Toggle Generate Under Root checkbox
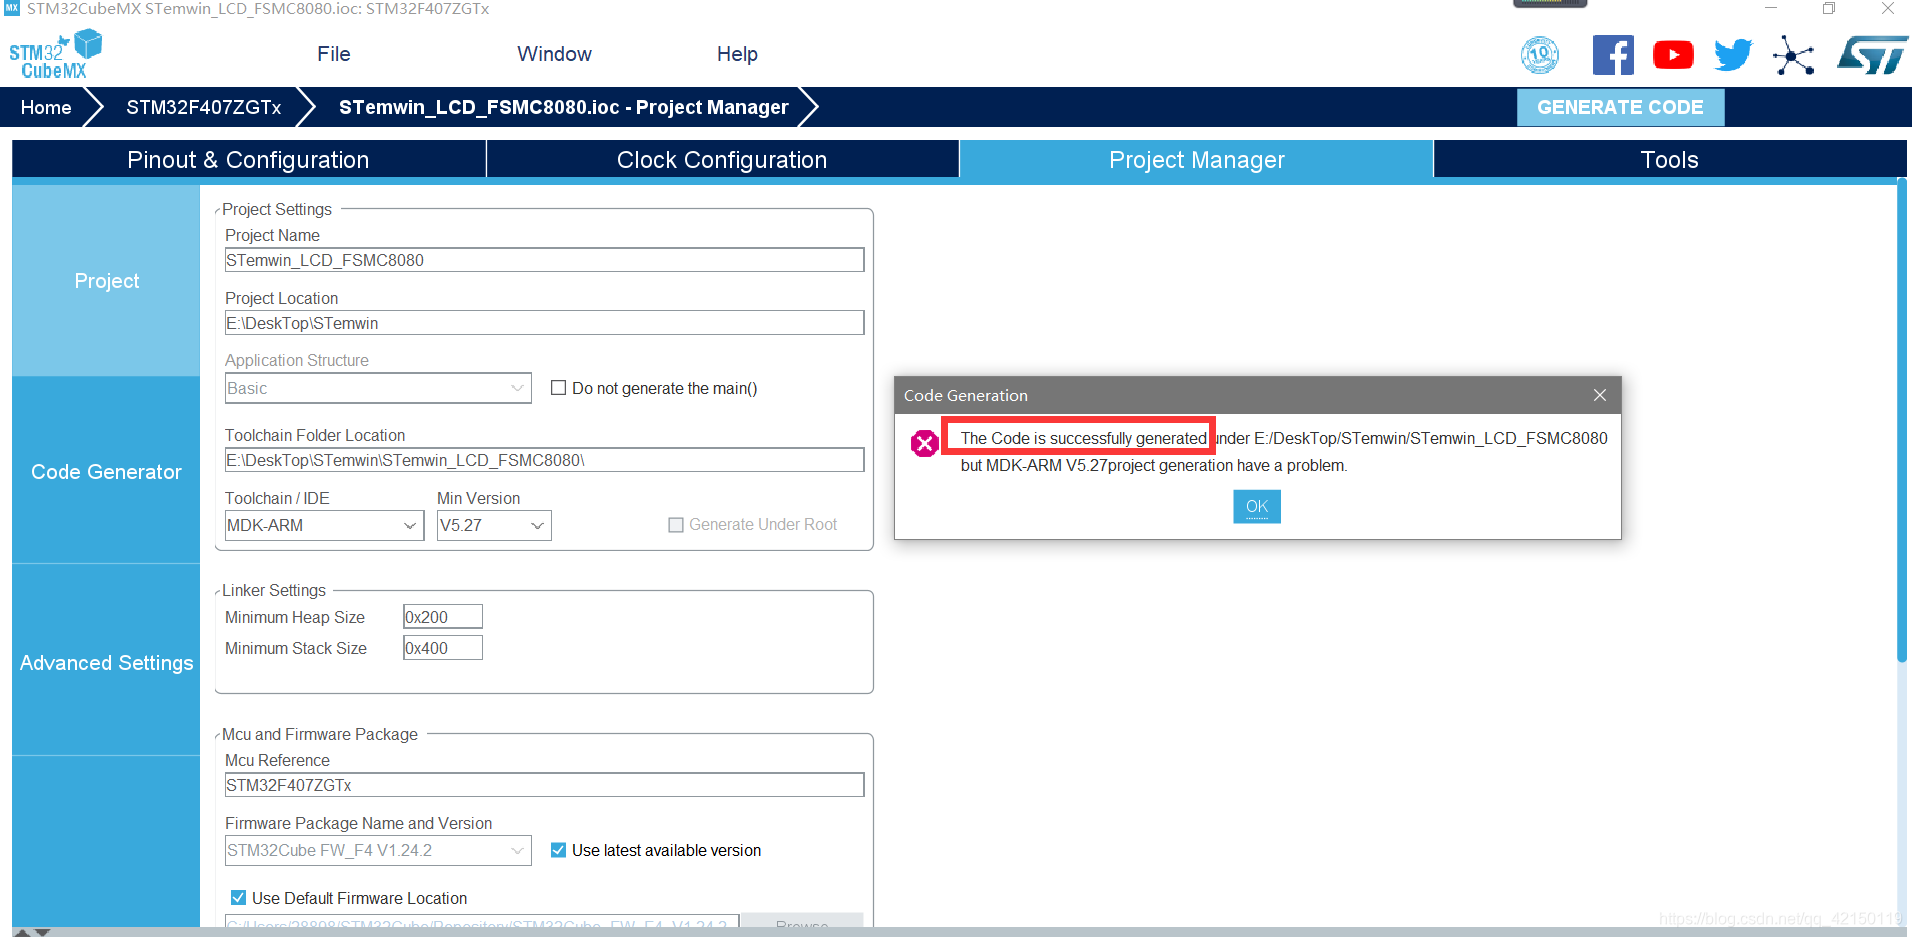Viewport: 1912px width, 937px height. 676,524
